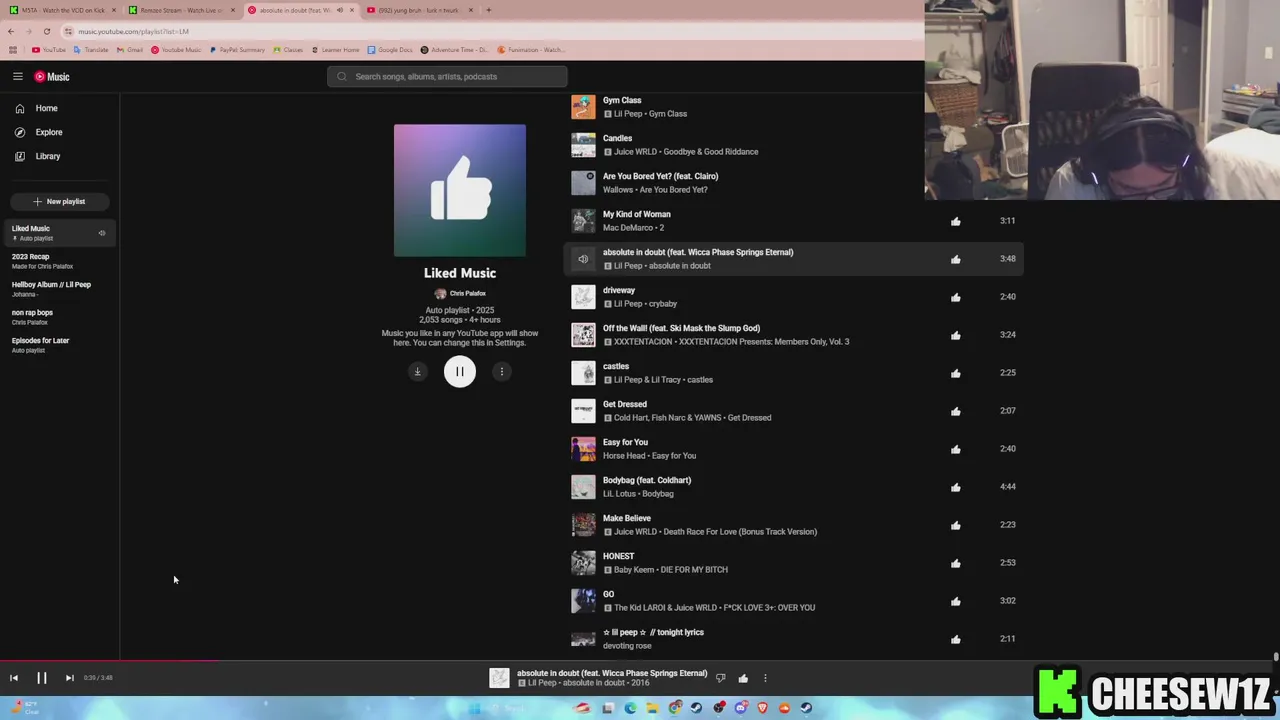The image size is (1280, 720).
Task: Unlike the castles track
Action: point(956,373)
